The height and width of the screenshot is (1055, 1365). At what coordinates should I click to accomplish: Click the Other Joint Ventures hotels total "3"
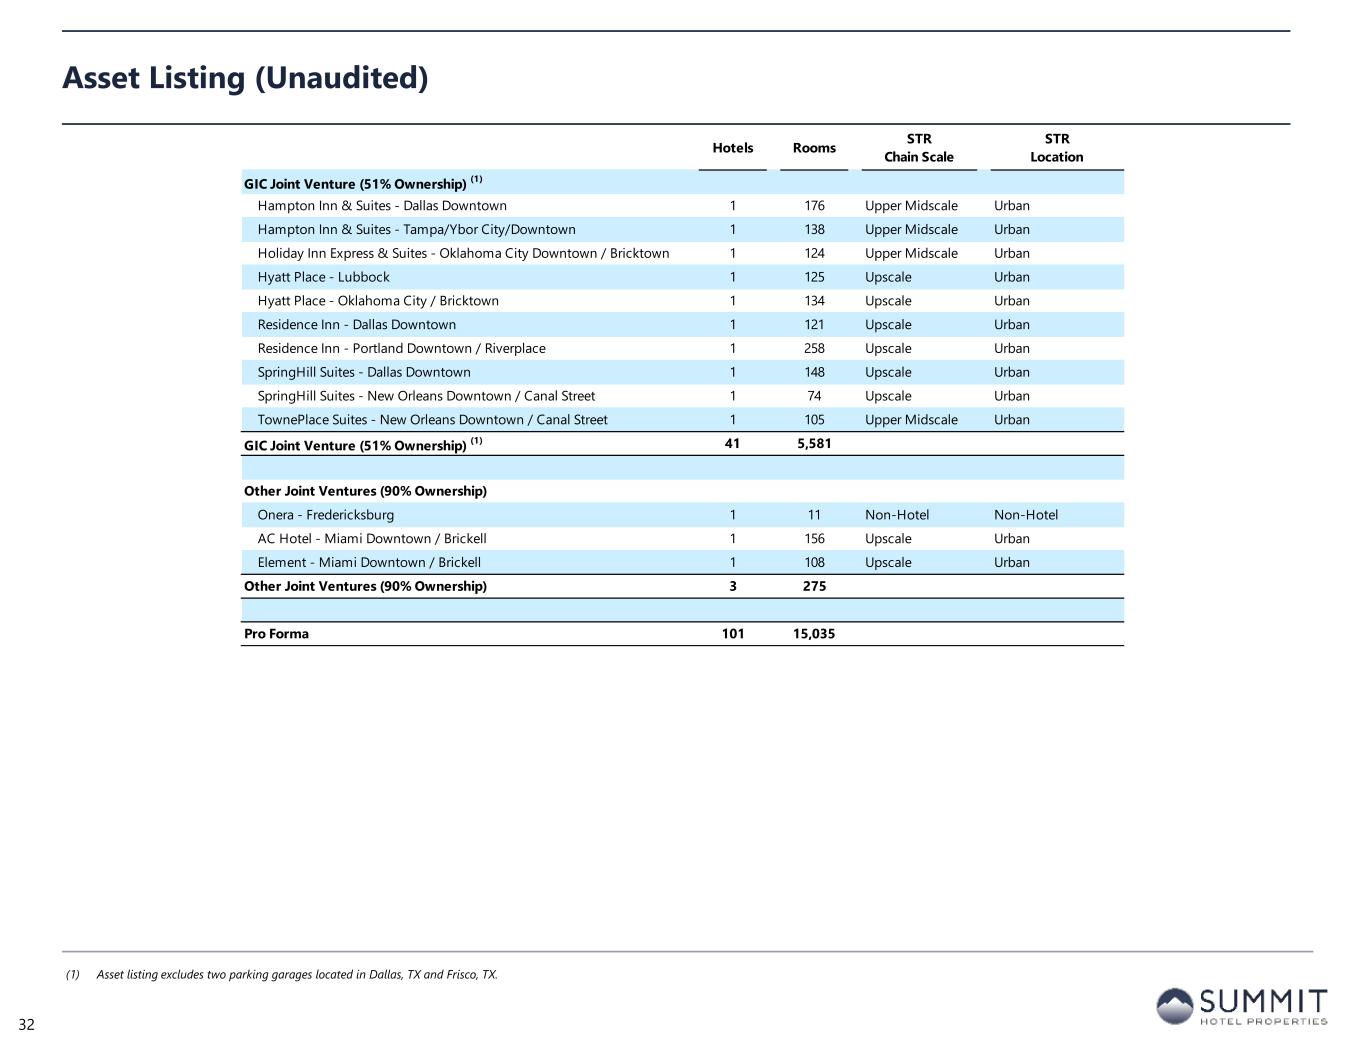click(733, 586)
